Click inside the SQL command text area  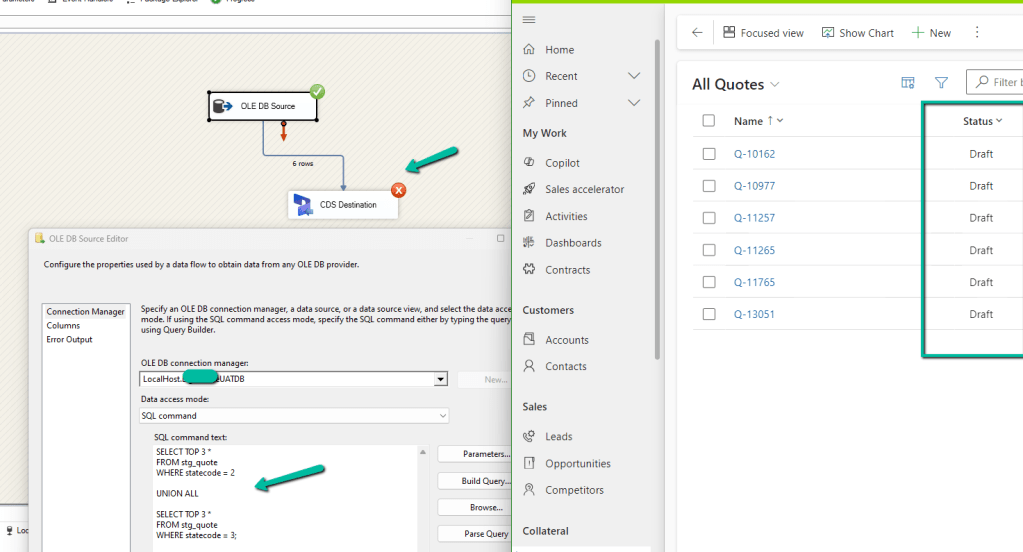pyautogui.click(x=284, y=498)
